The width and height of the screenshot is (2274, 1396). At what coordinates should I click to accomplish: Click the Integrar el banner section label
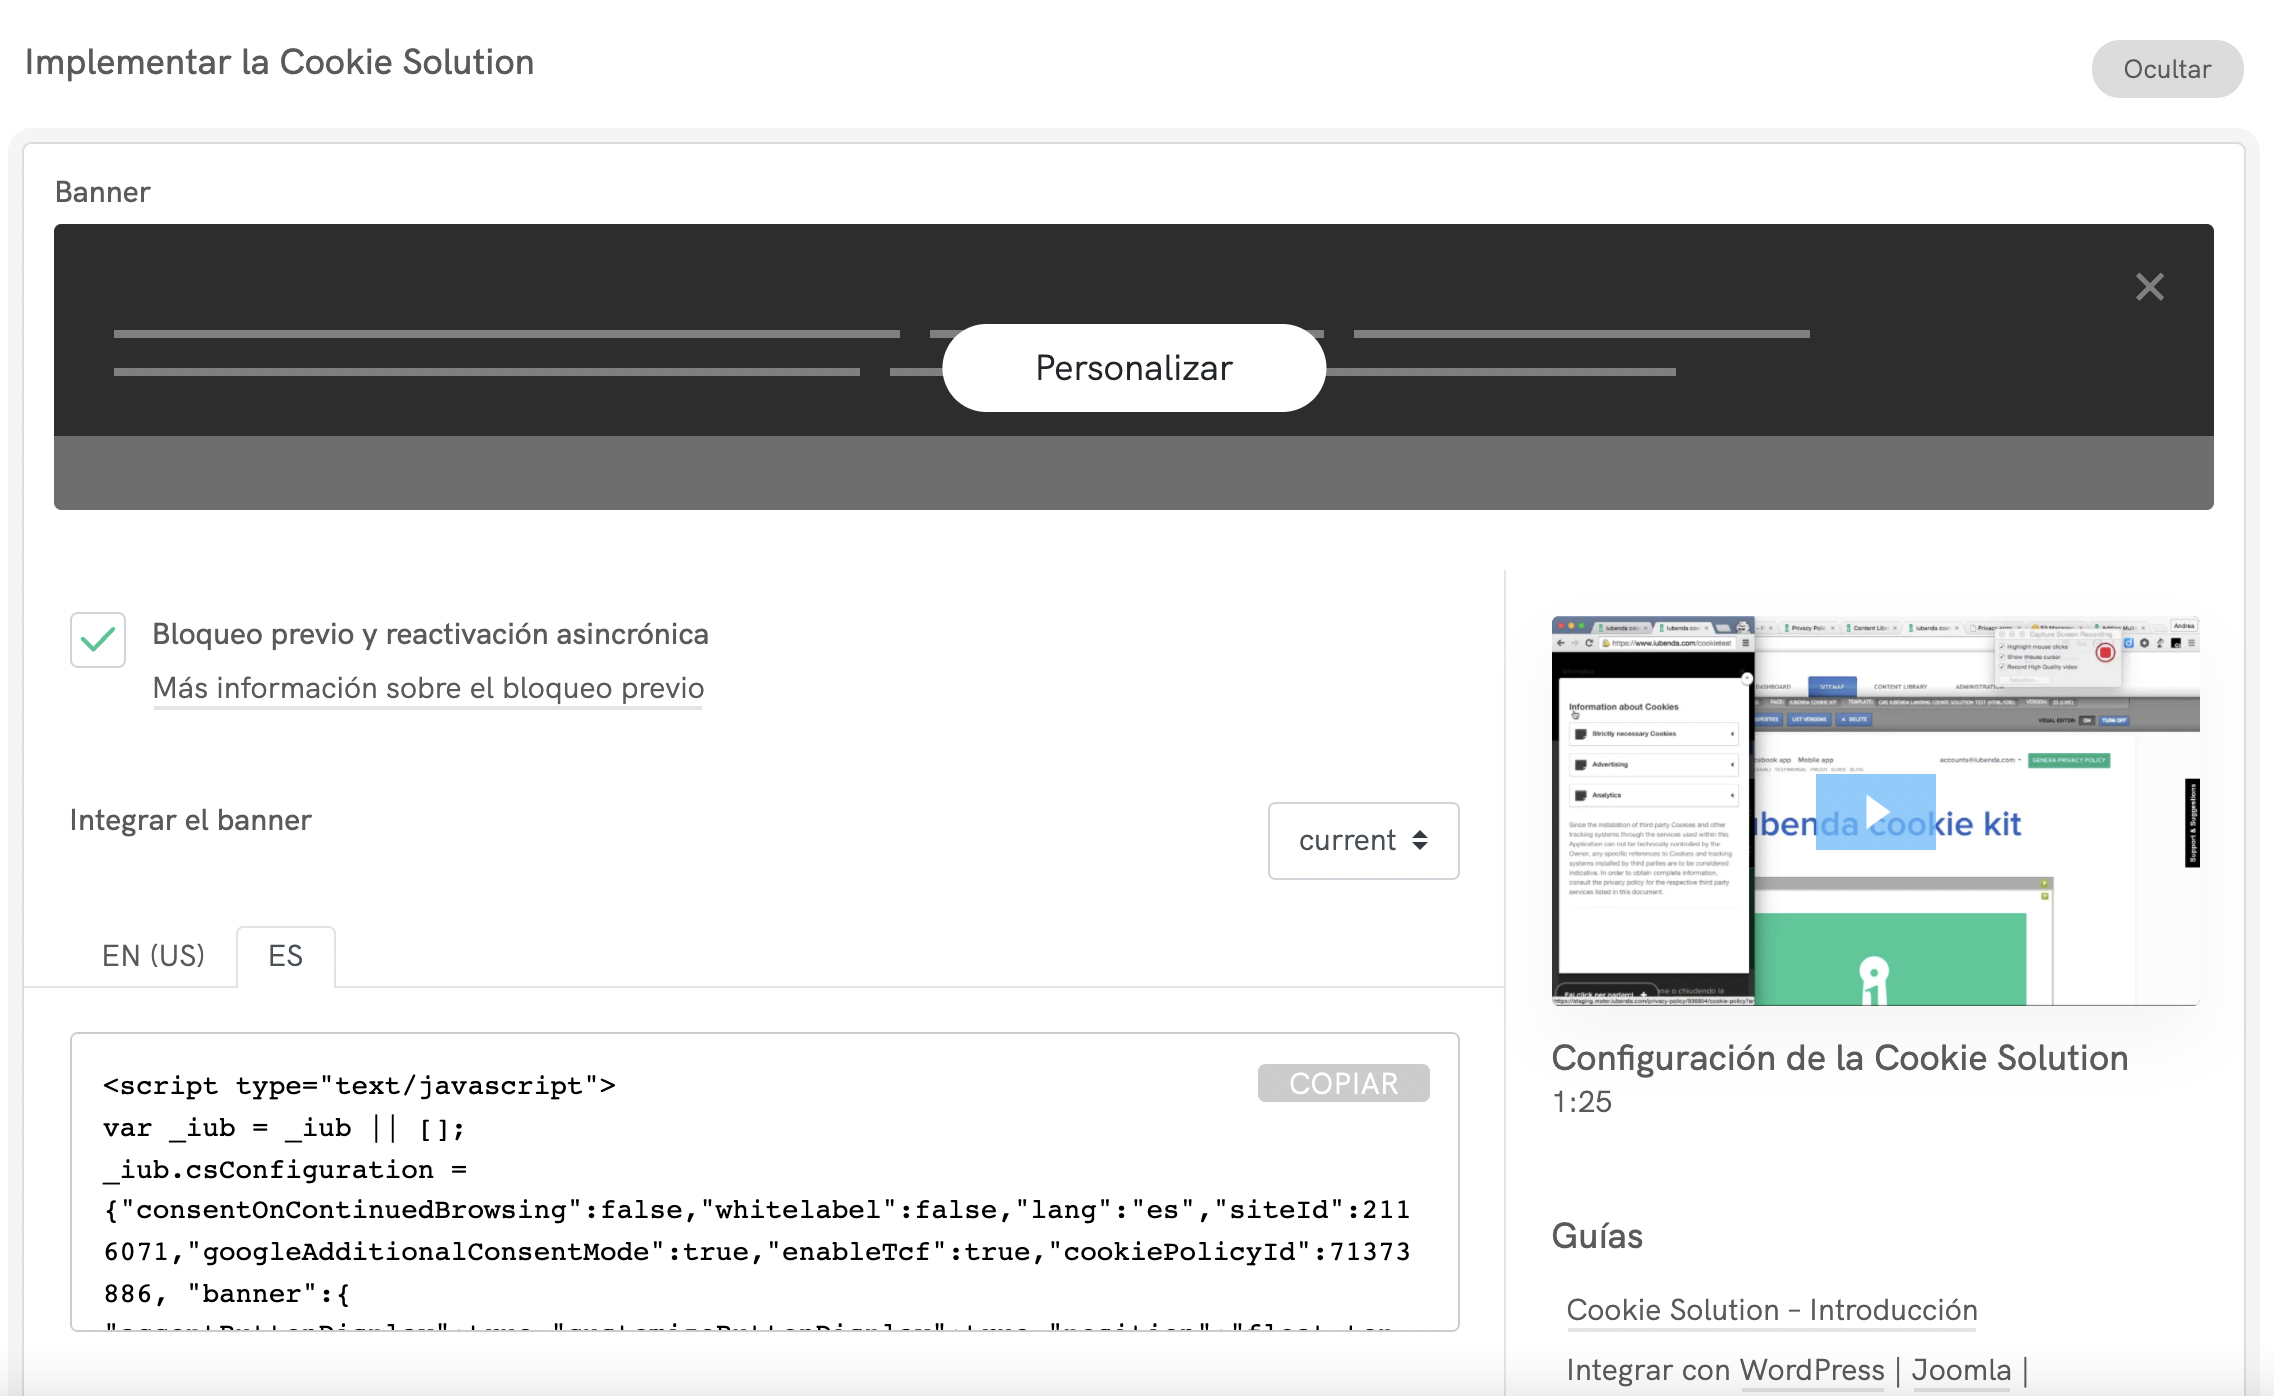[x=188, y=820]
